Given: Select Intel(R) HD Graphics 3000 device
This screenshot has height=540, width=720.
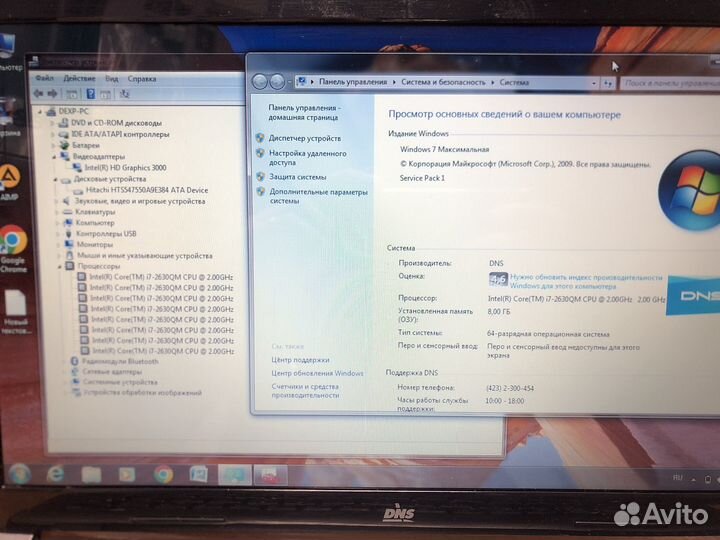Looking at the screenshot, I should [125, 168].
